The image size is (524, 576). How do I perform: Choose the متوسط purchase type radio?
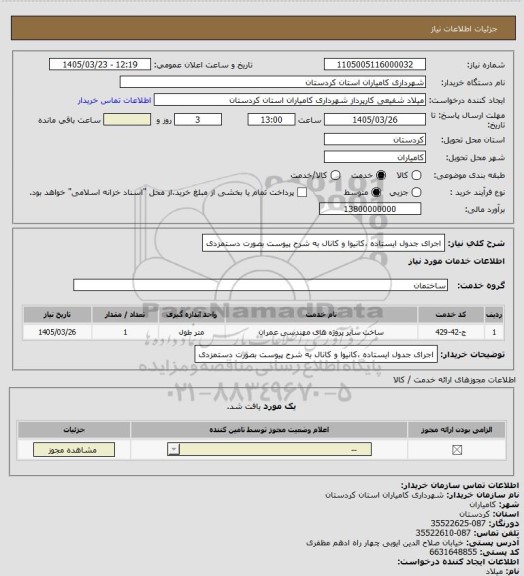[376, 192]
